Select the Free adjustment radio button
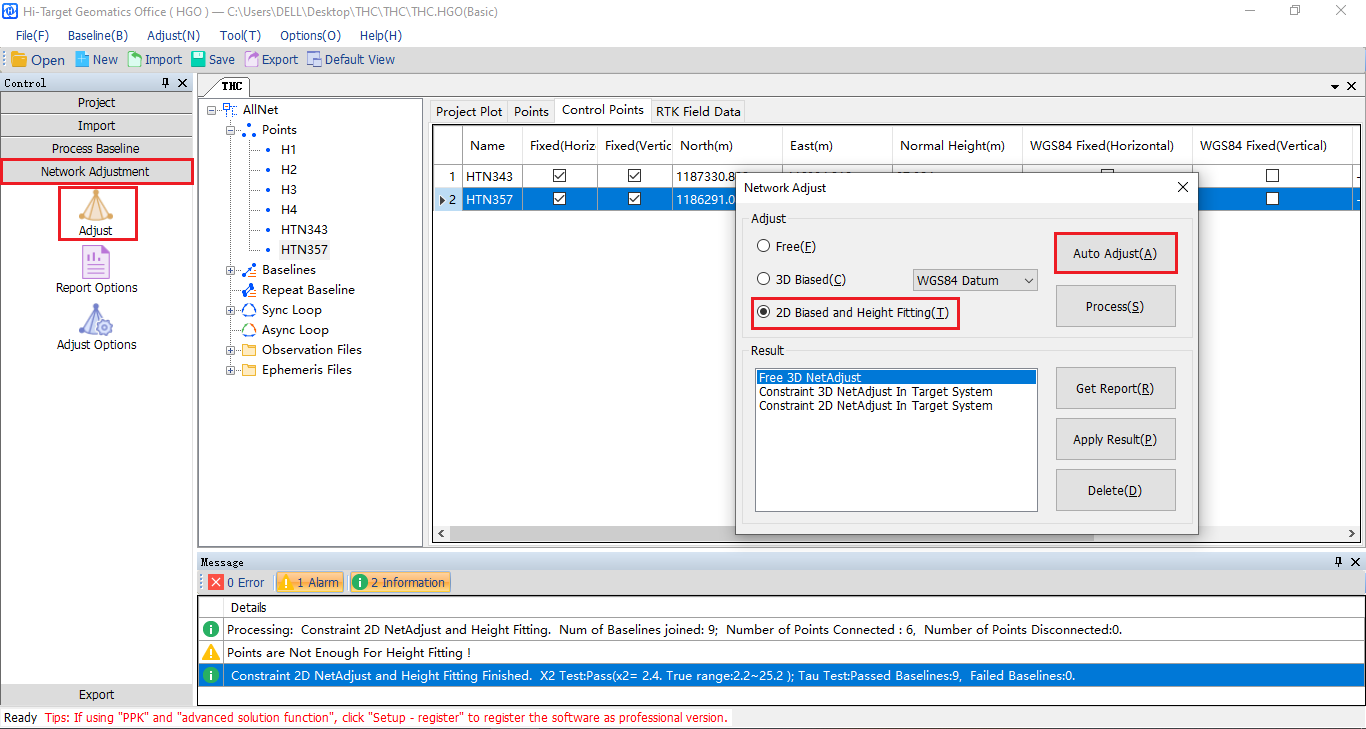The width and height of the screenshot is (1366, 729). [x=764, y=246]
